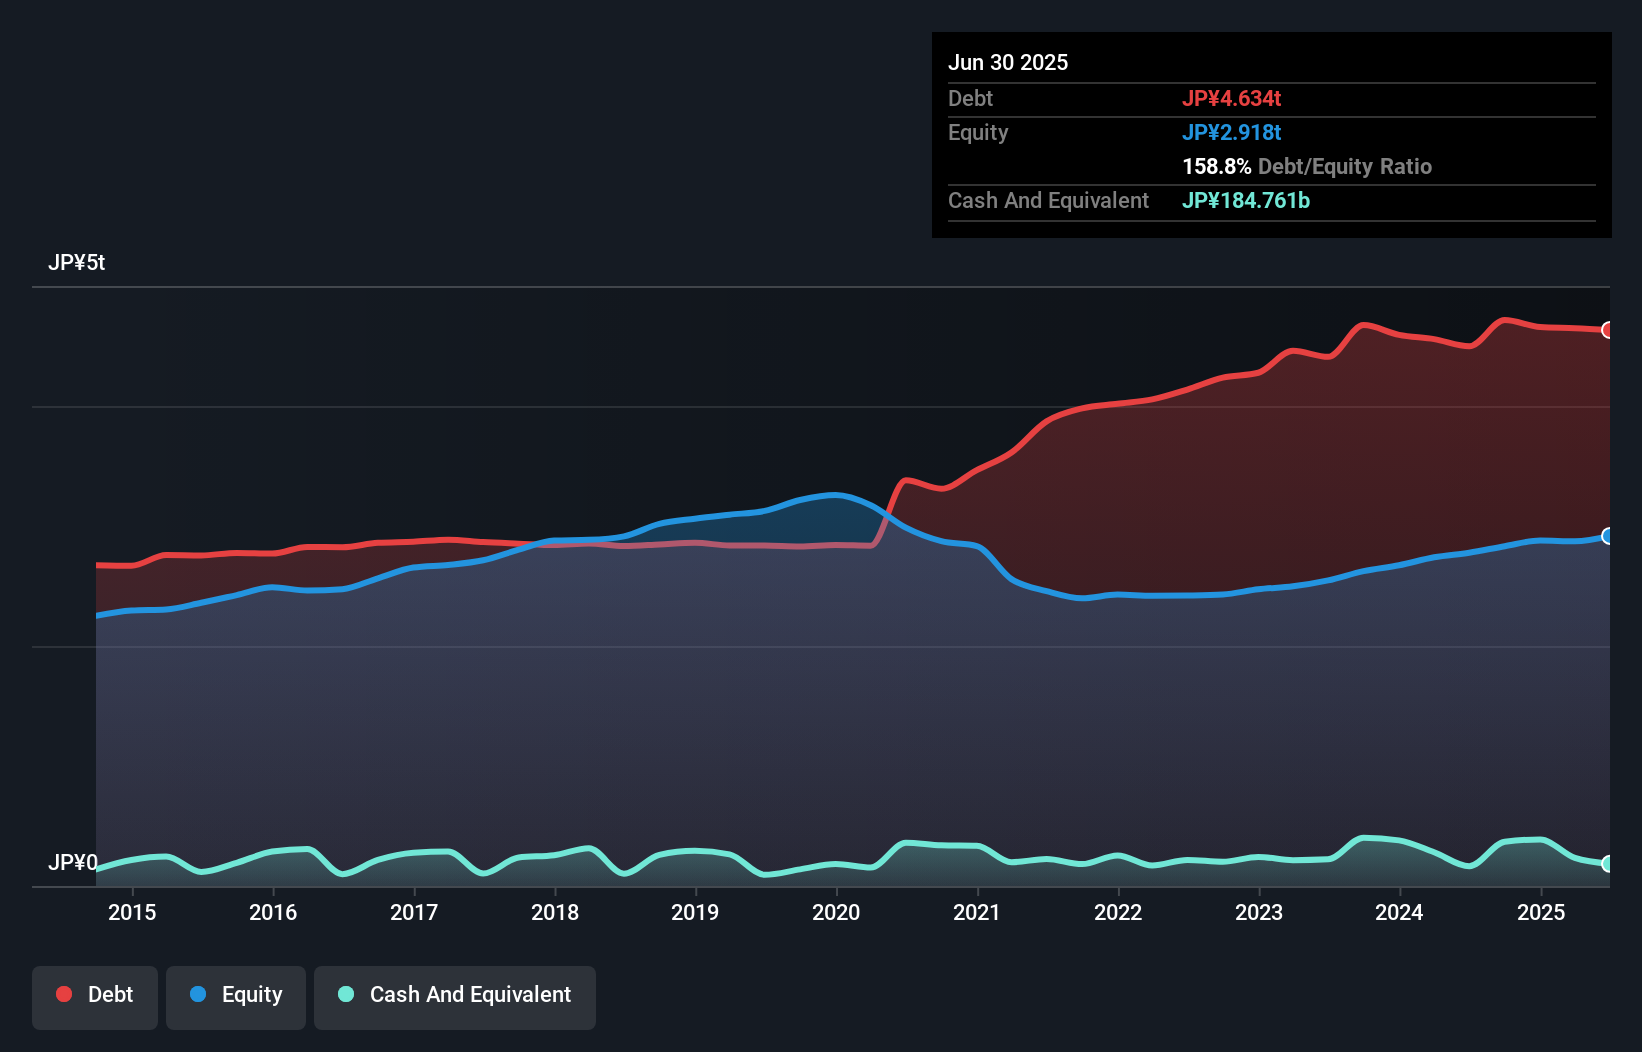Click the blue Equity legend dot
Image resolution: width=1642 pixels, height=1052 pixels.
tap(198, 993)
